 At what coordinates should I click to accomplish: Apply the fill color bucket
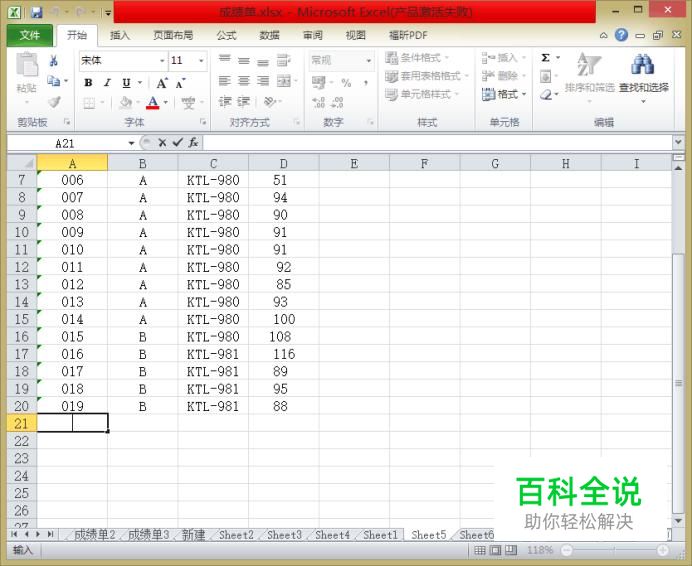tap(126, 102)
